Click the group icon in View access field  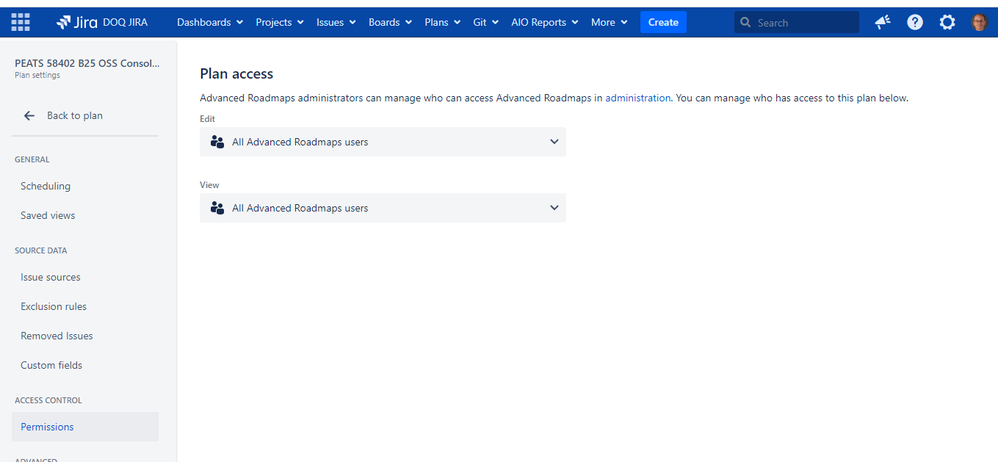pos(217,208)
